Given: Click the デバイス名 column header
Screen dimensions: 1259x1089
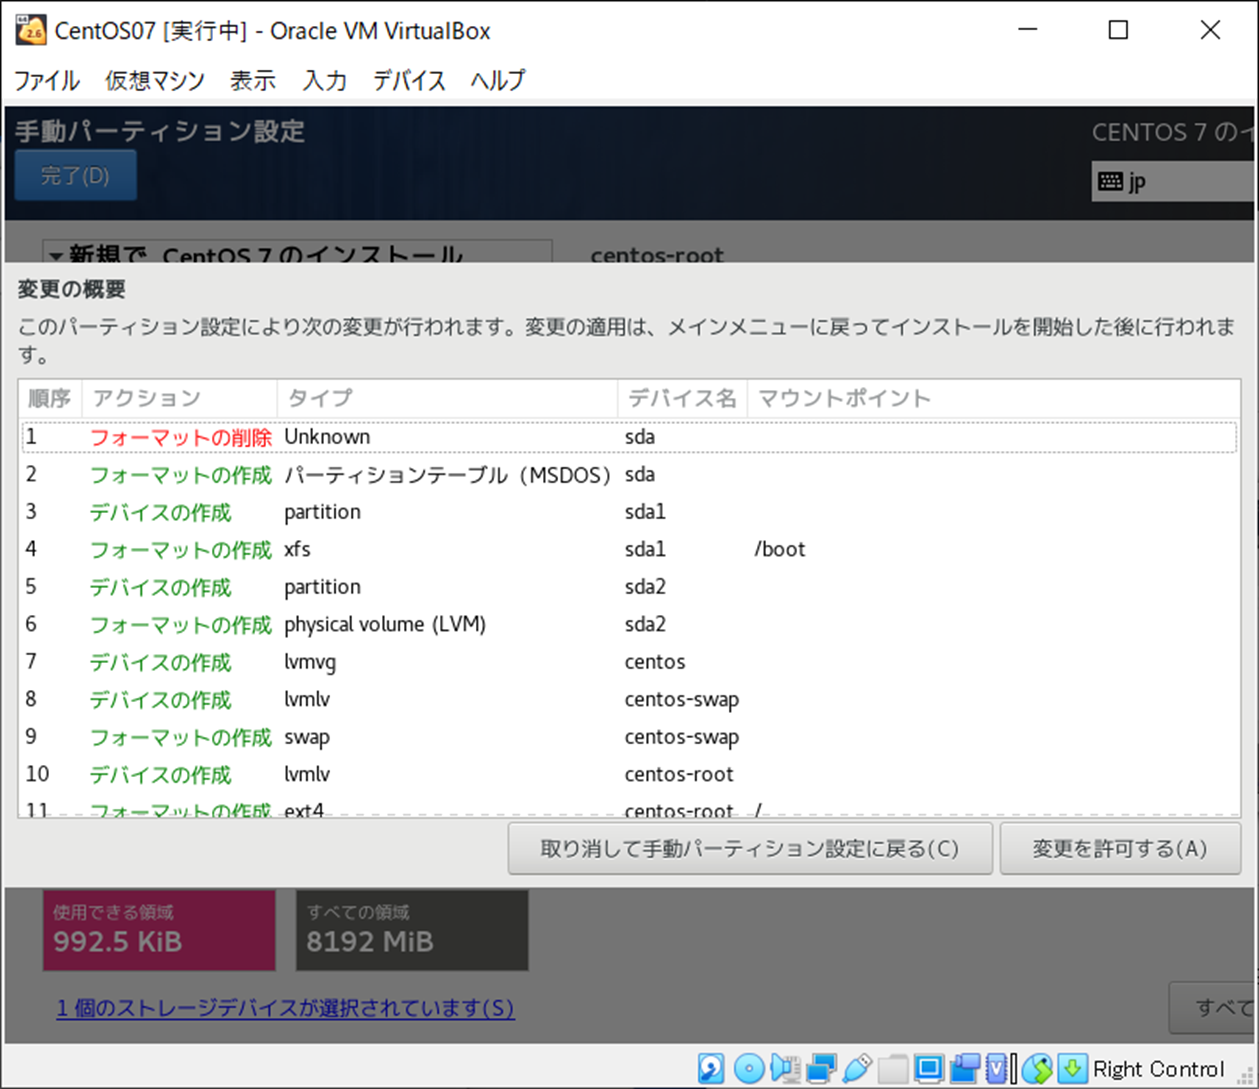Looking at the screenshot, I should (x=681, y=398).
